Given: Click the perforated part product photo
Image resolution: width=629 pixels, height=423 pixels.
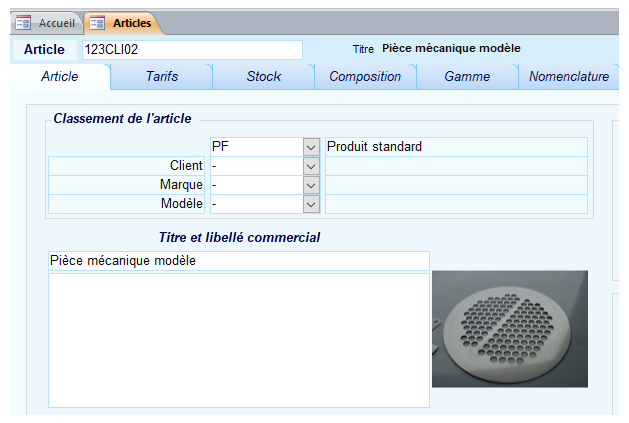Looking at the screenshot, I should (509, 328).
